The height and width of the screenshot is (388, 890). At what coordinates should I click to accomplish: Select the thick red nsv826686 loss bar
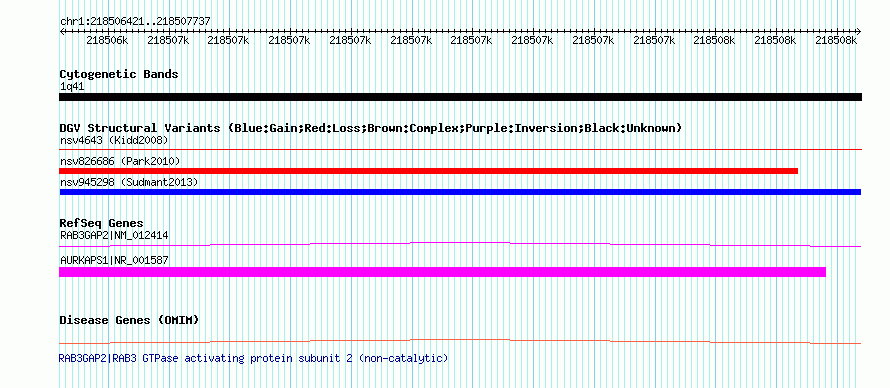tap(429, 171)
